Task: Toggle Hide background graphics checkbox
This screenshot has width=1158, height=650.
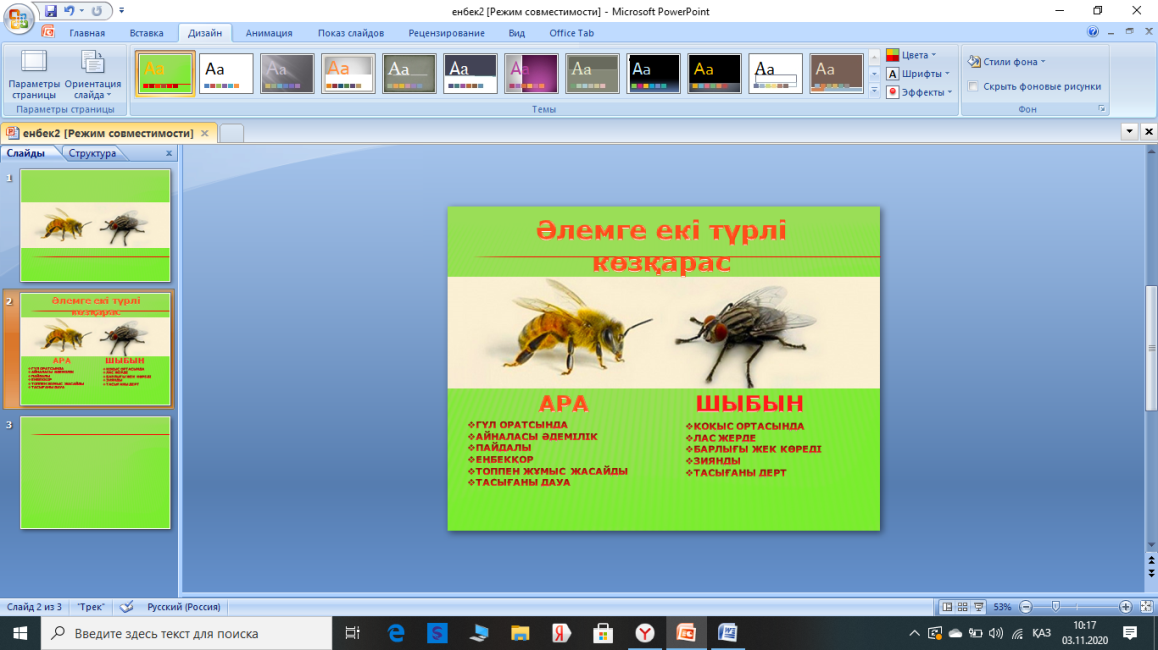Action: pyautogui.click(x=973, y=86)
